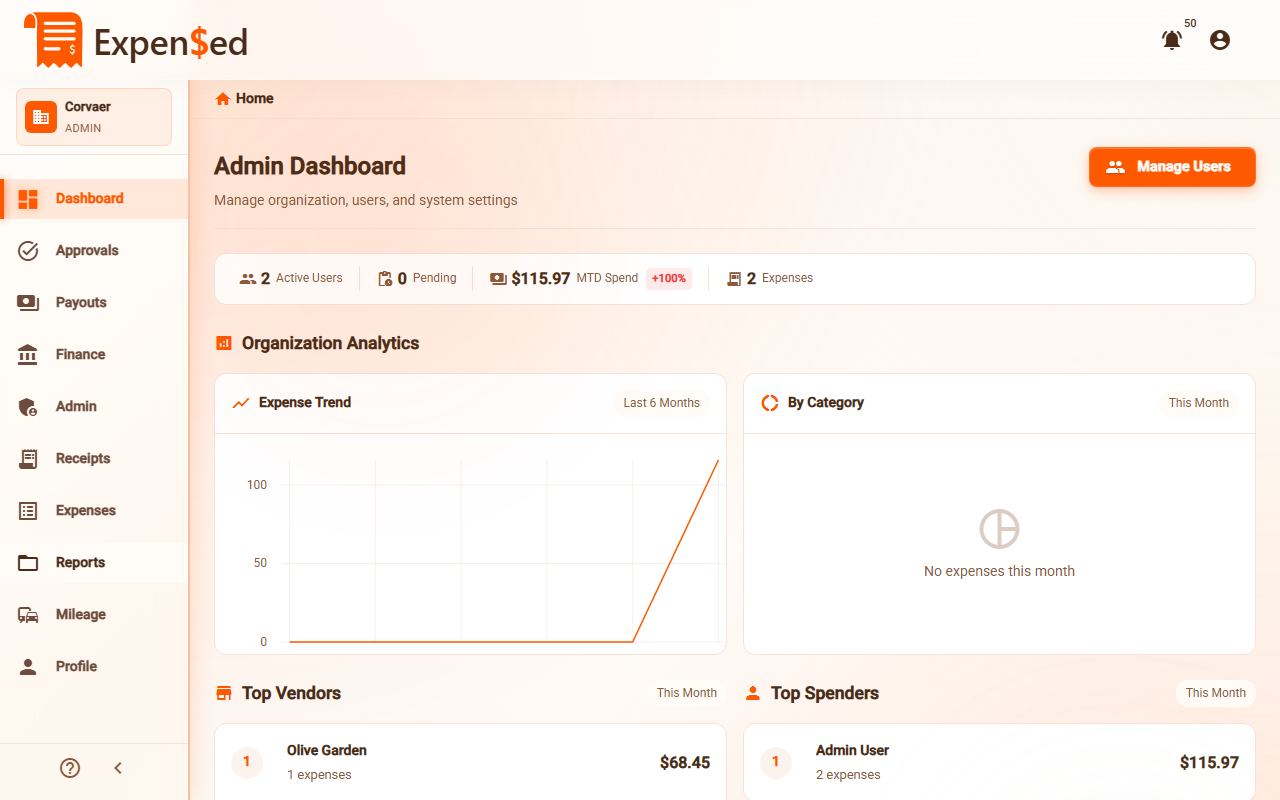Click the By Category This Month chip

point(1198,403)
